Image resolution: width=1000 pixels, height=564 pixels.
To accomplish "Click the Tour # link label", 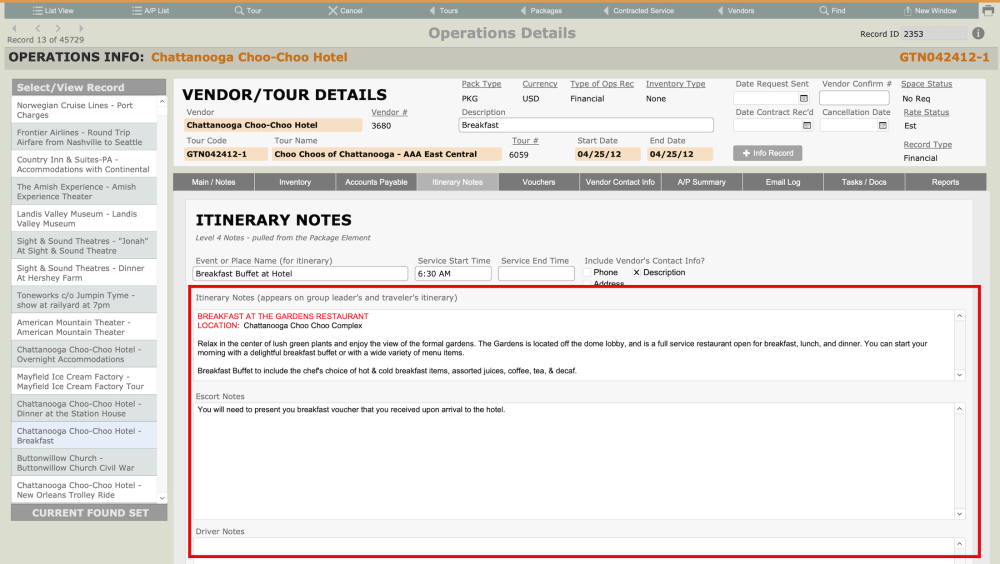I will 525,140.
